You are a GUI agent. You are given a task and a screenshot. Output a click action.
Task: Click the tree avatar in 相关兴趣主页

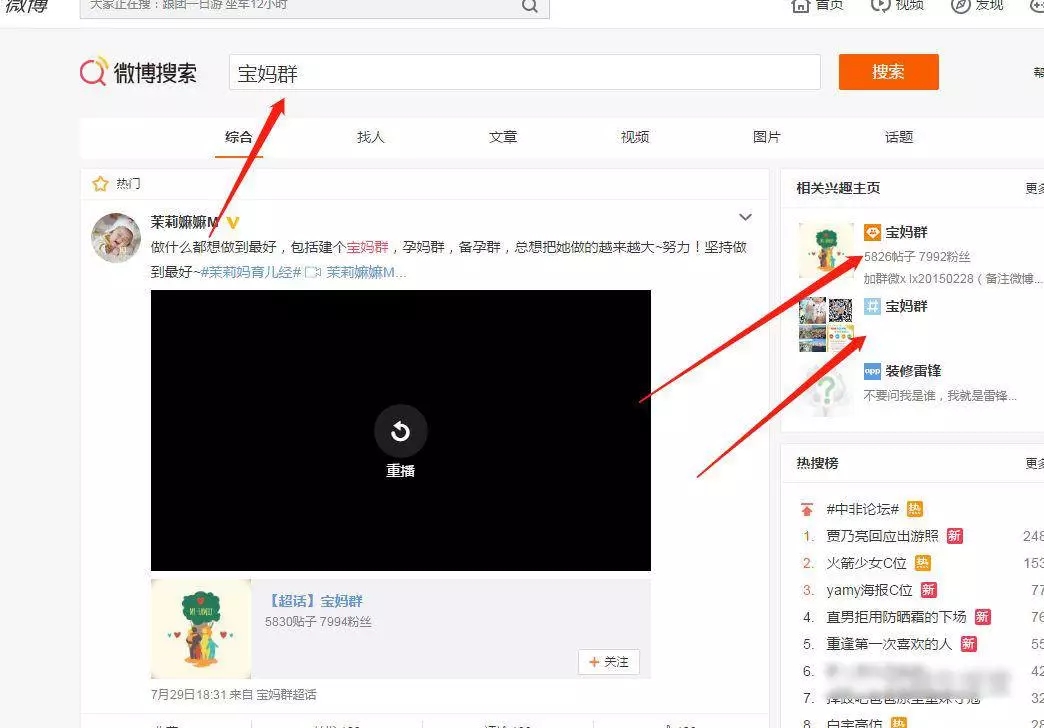(826, 250)
